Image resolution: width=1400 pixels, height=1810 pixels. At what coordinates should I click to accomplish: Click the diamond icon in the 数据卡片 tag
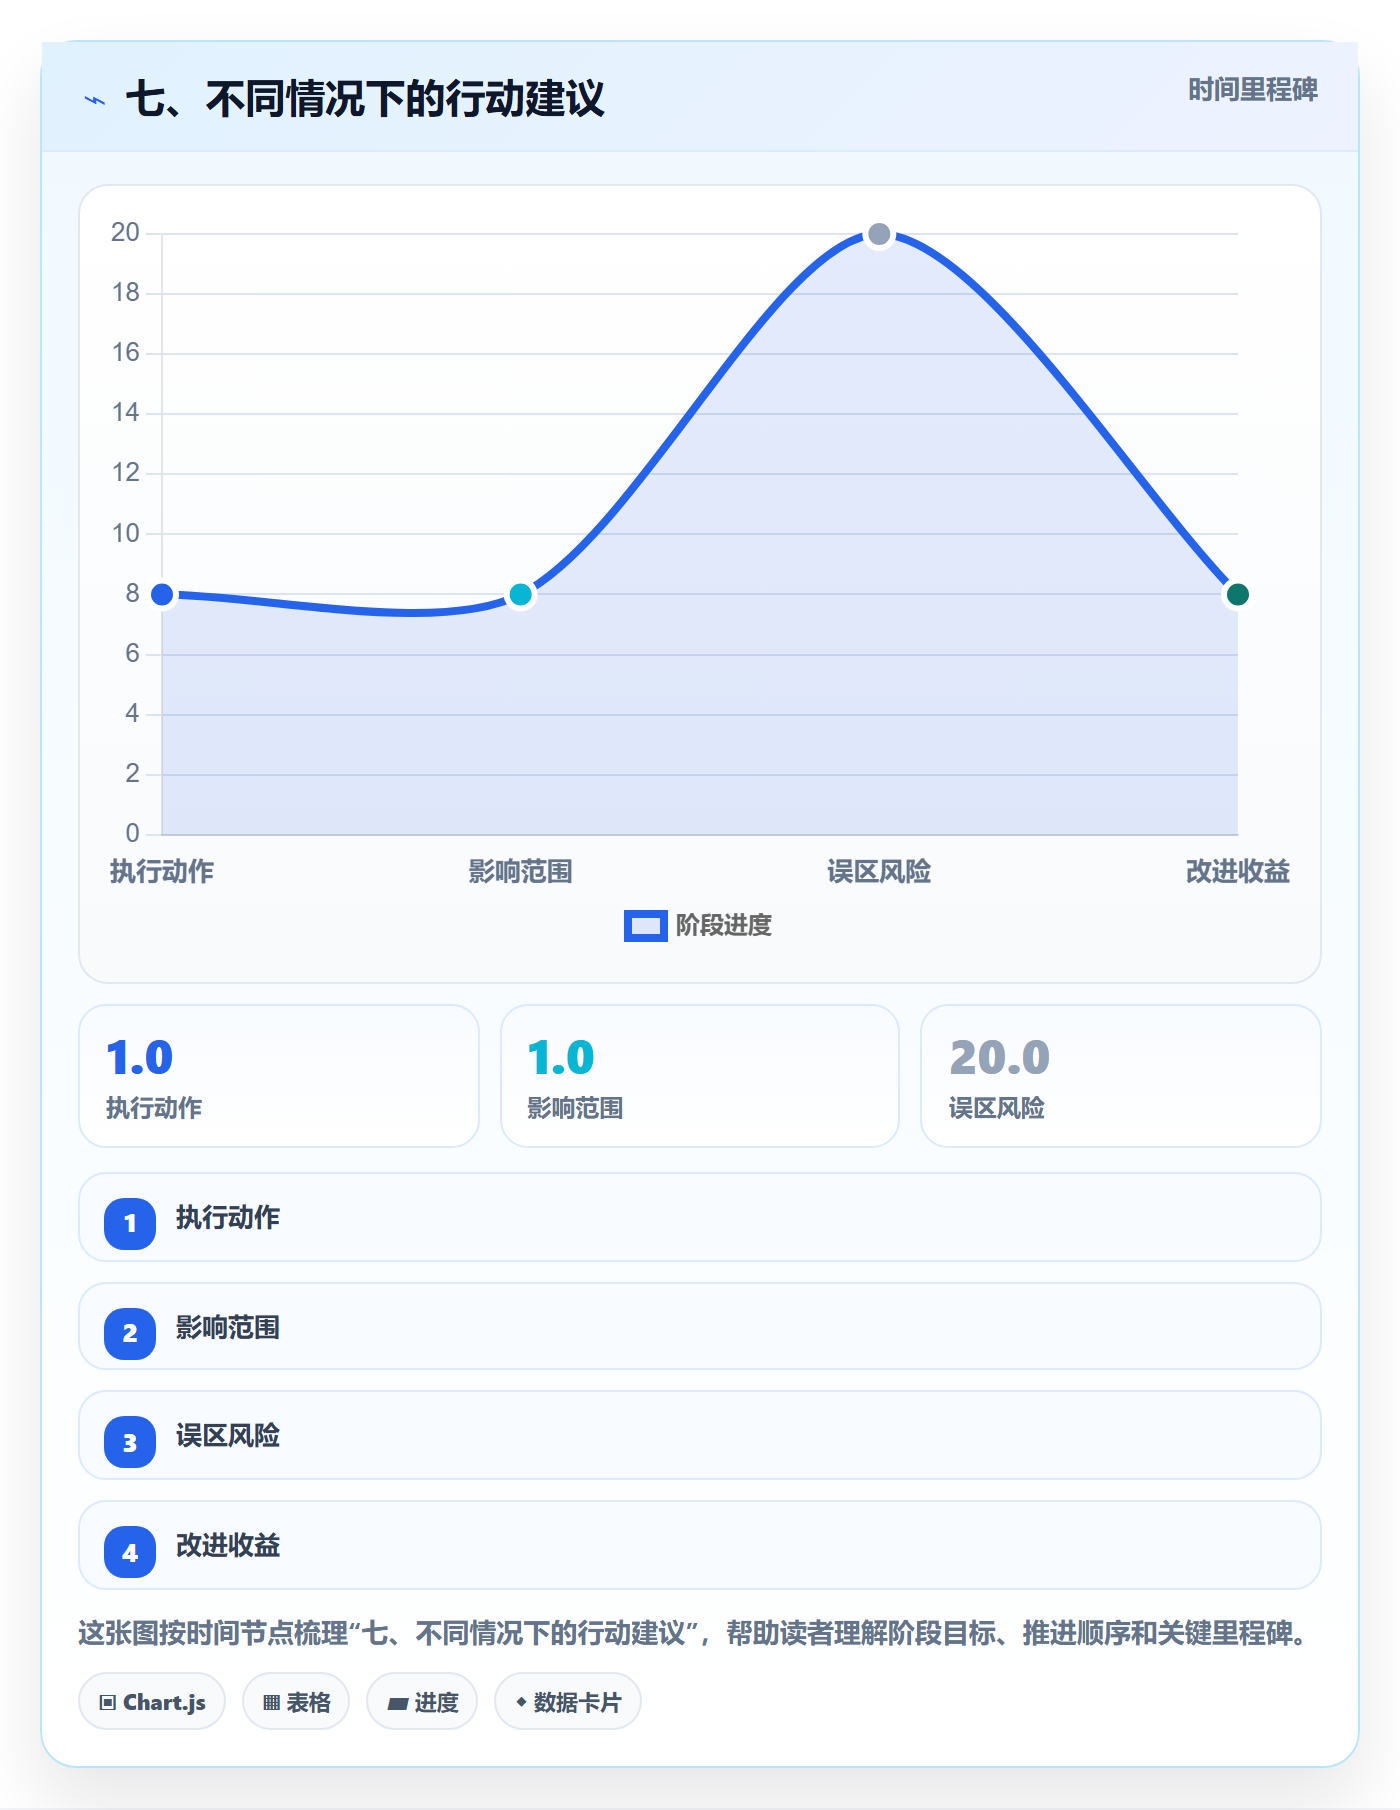(x=520, y=1702)
